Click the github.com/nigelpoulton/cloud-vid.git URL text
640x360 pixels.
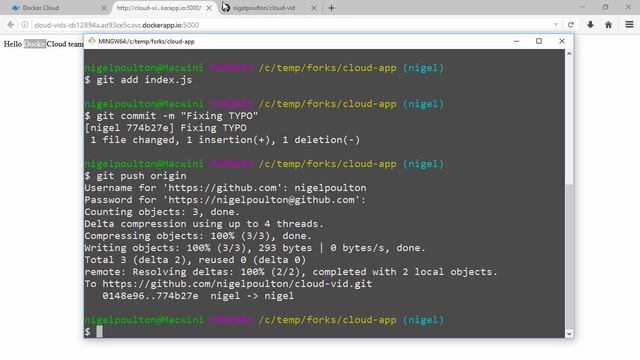(x=237, y=284)
